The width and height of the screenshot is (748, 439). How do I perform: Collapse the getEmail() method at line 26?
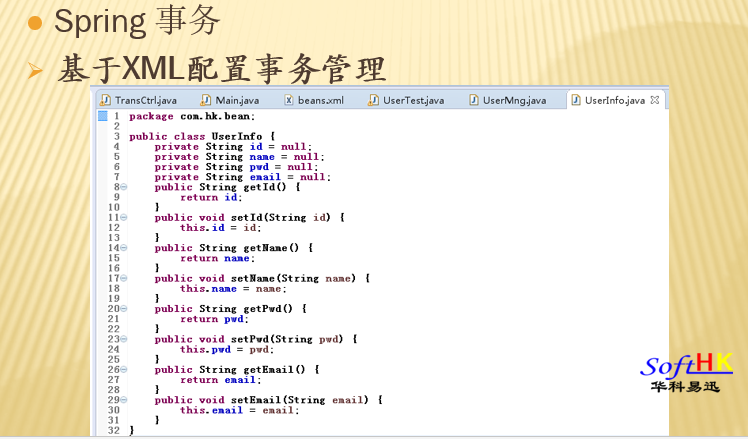click(x=124, y=370)
